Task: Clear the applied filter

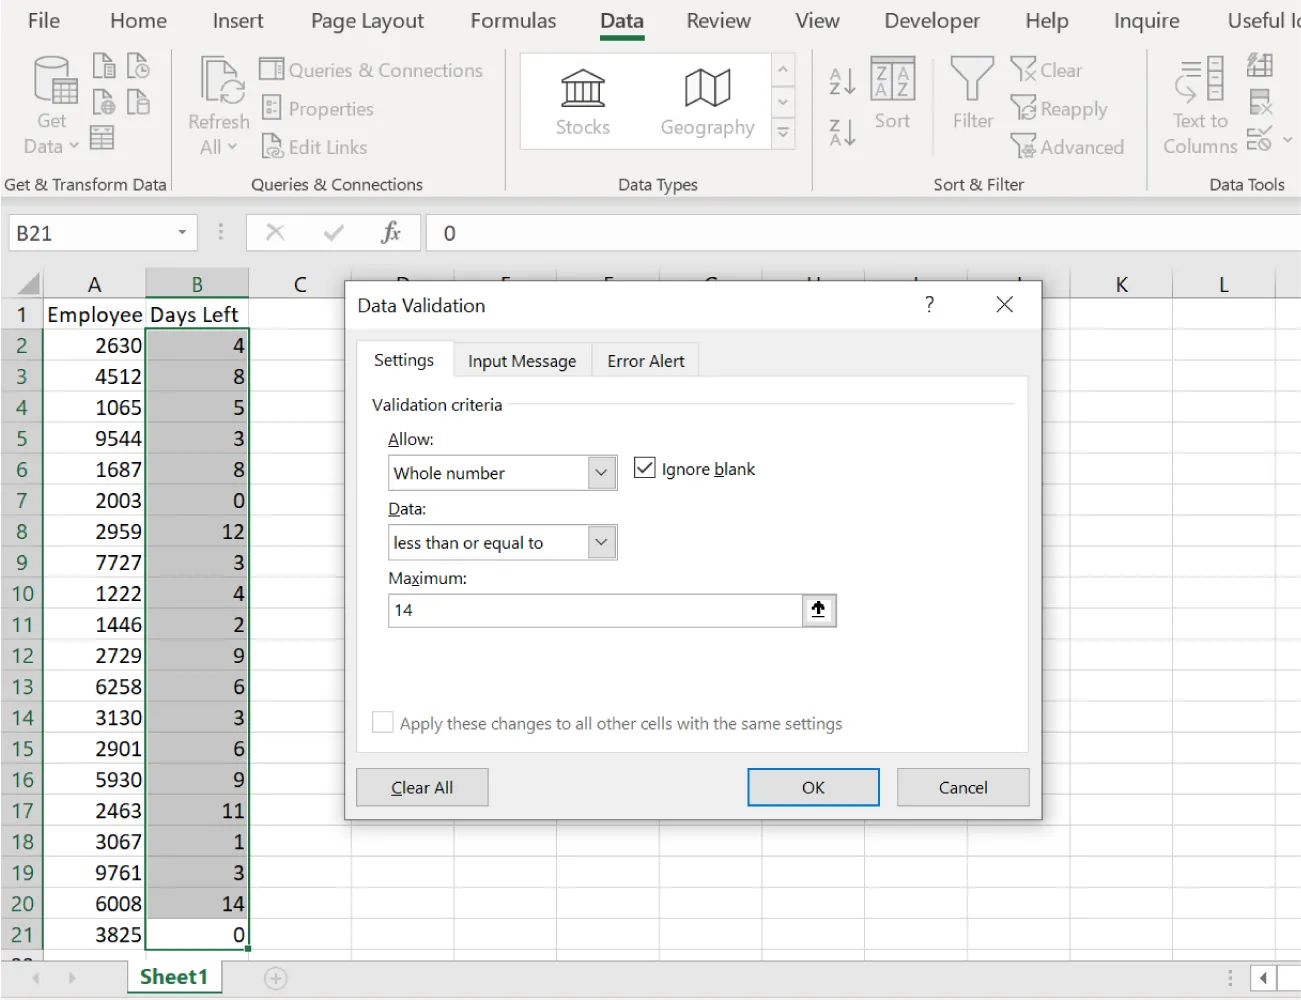Action: click(x=1046, y=70)
